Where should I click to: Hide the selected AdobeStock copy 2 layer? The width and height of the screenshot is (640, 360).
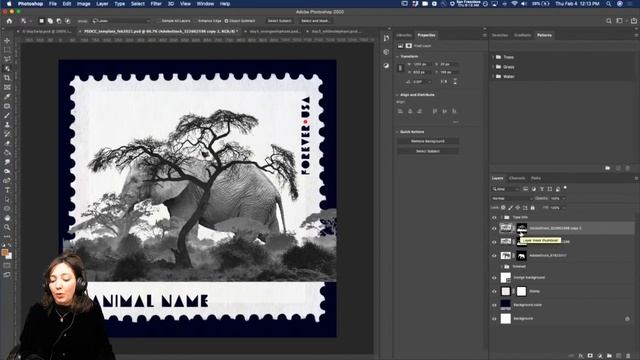[x=494, y=229]
